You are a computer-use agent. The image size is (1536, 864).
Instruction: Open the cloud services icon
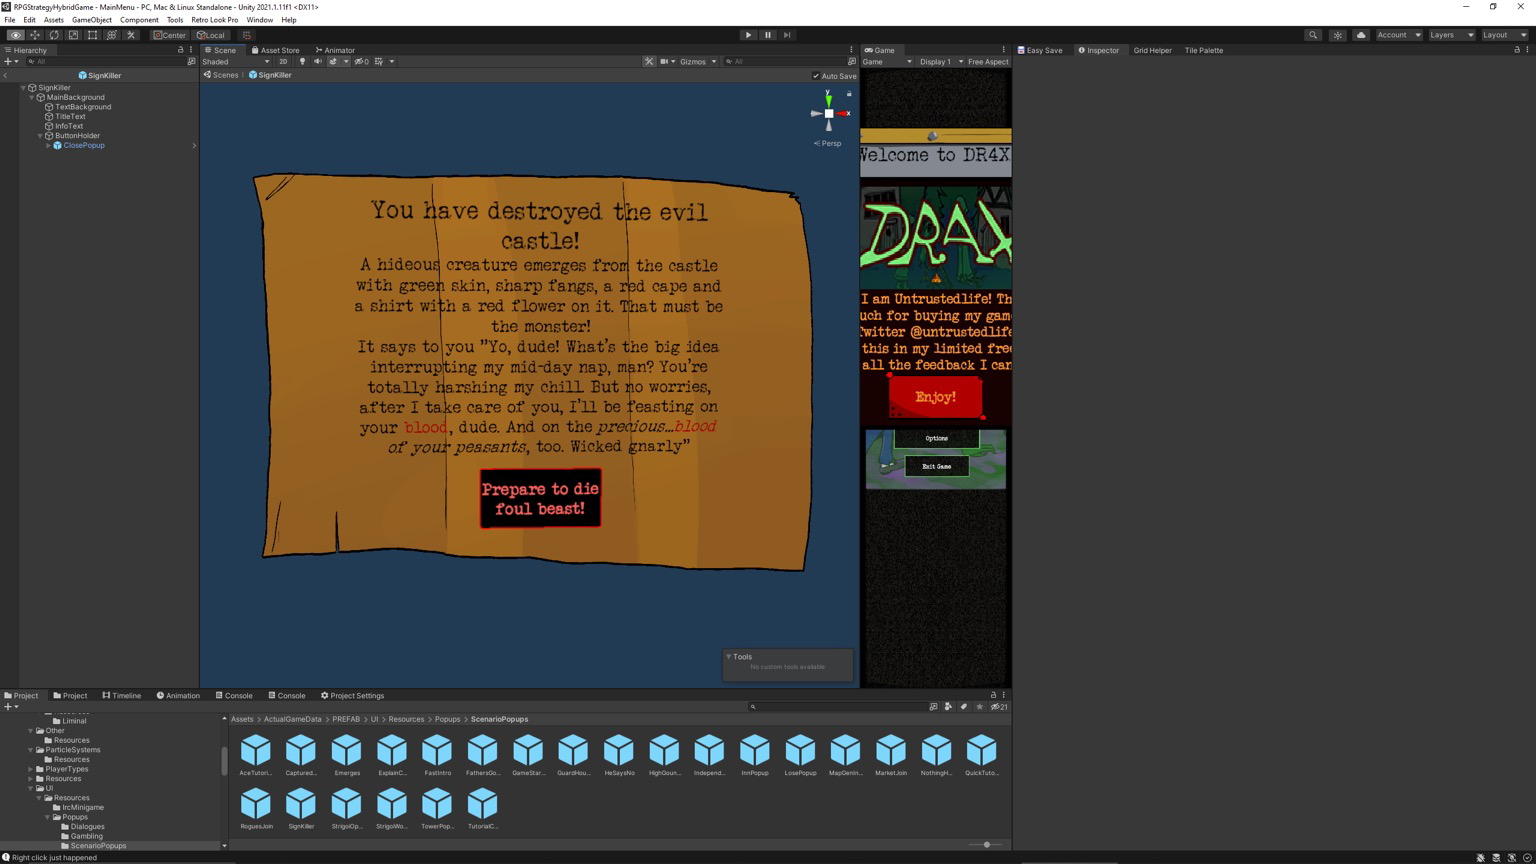click(1361, 35)
